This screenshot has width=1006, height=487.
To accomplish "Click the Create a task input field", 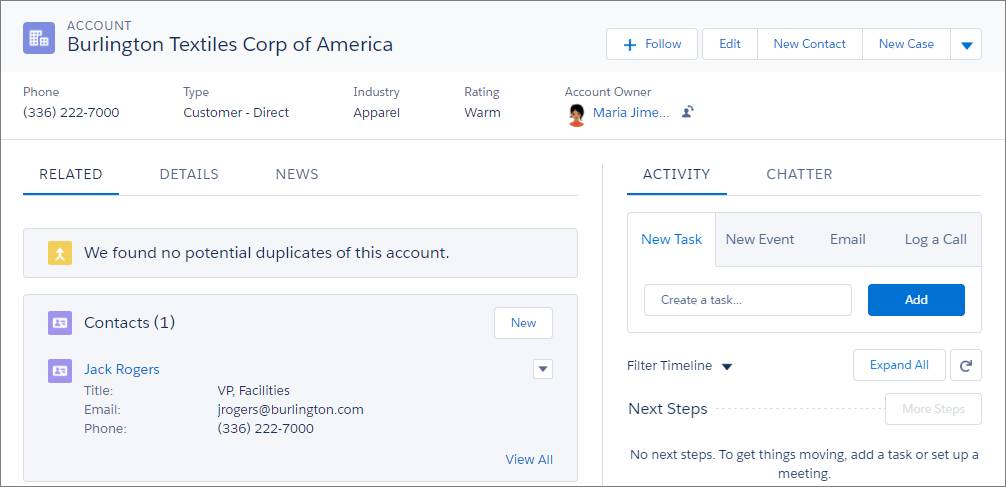I will click(748, 300).
